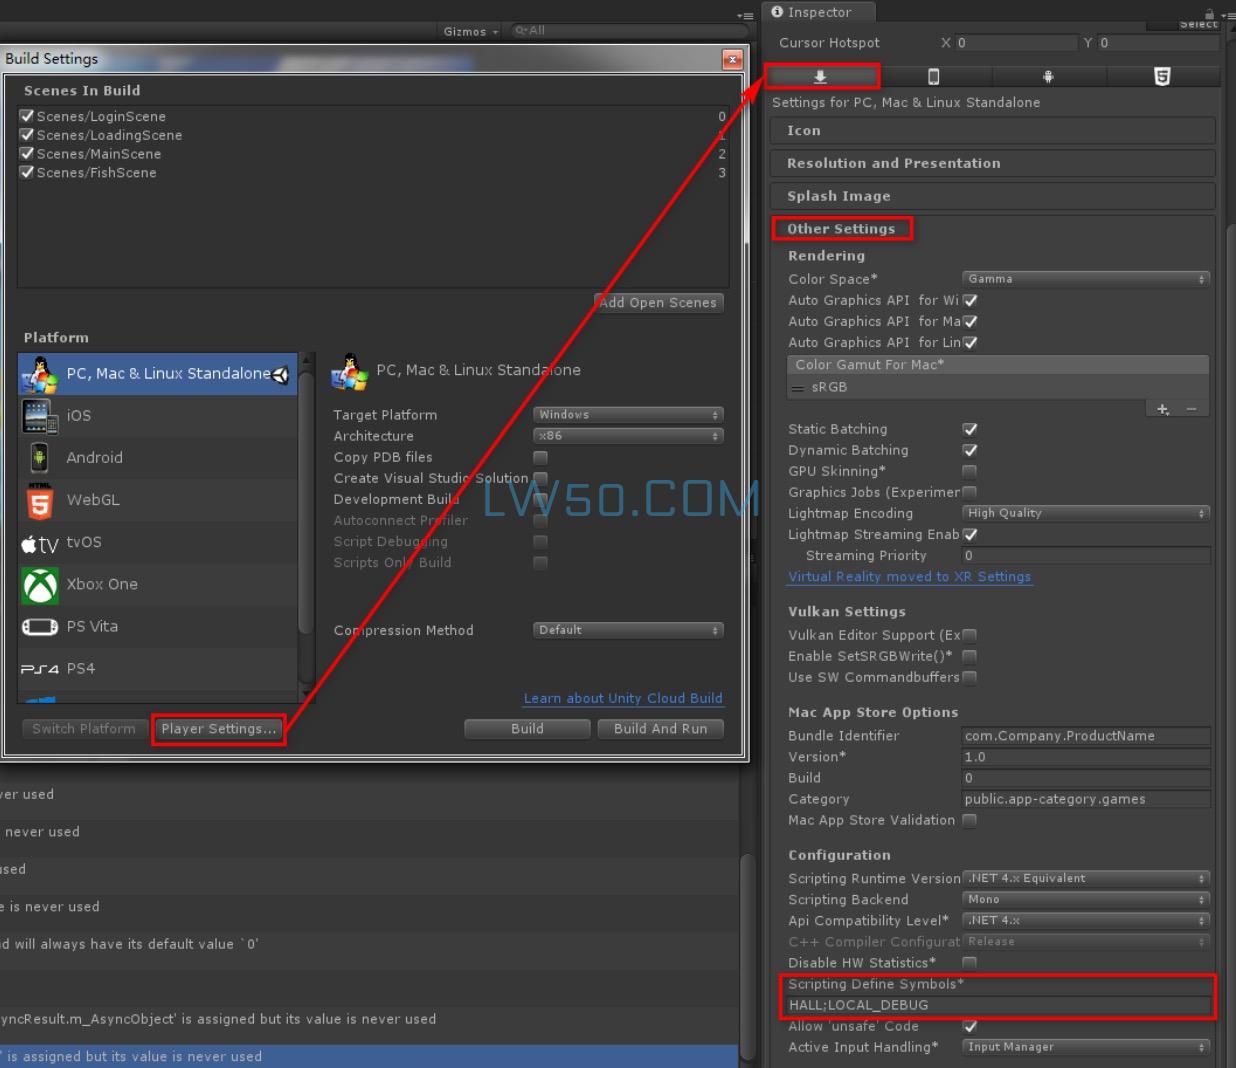
Task: Select the standalone download-arrow platform tab
Action: tap(820, 77)
